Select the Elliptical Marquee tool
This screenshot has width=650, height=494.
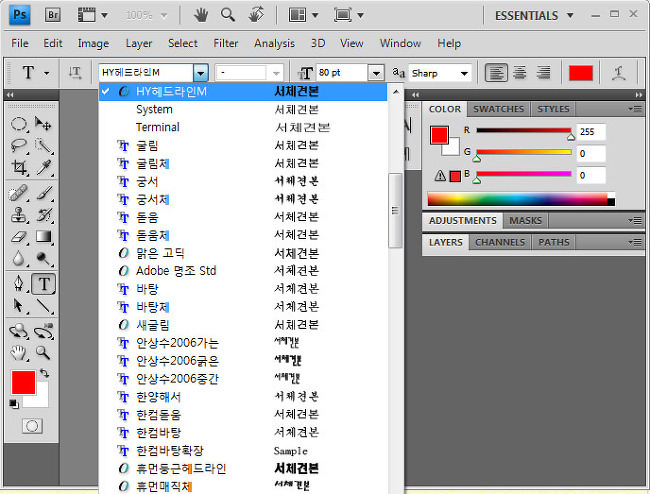[19, 124]
